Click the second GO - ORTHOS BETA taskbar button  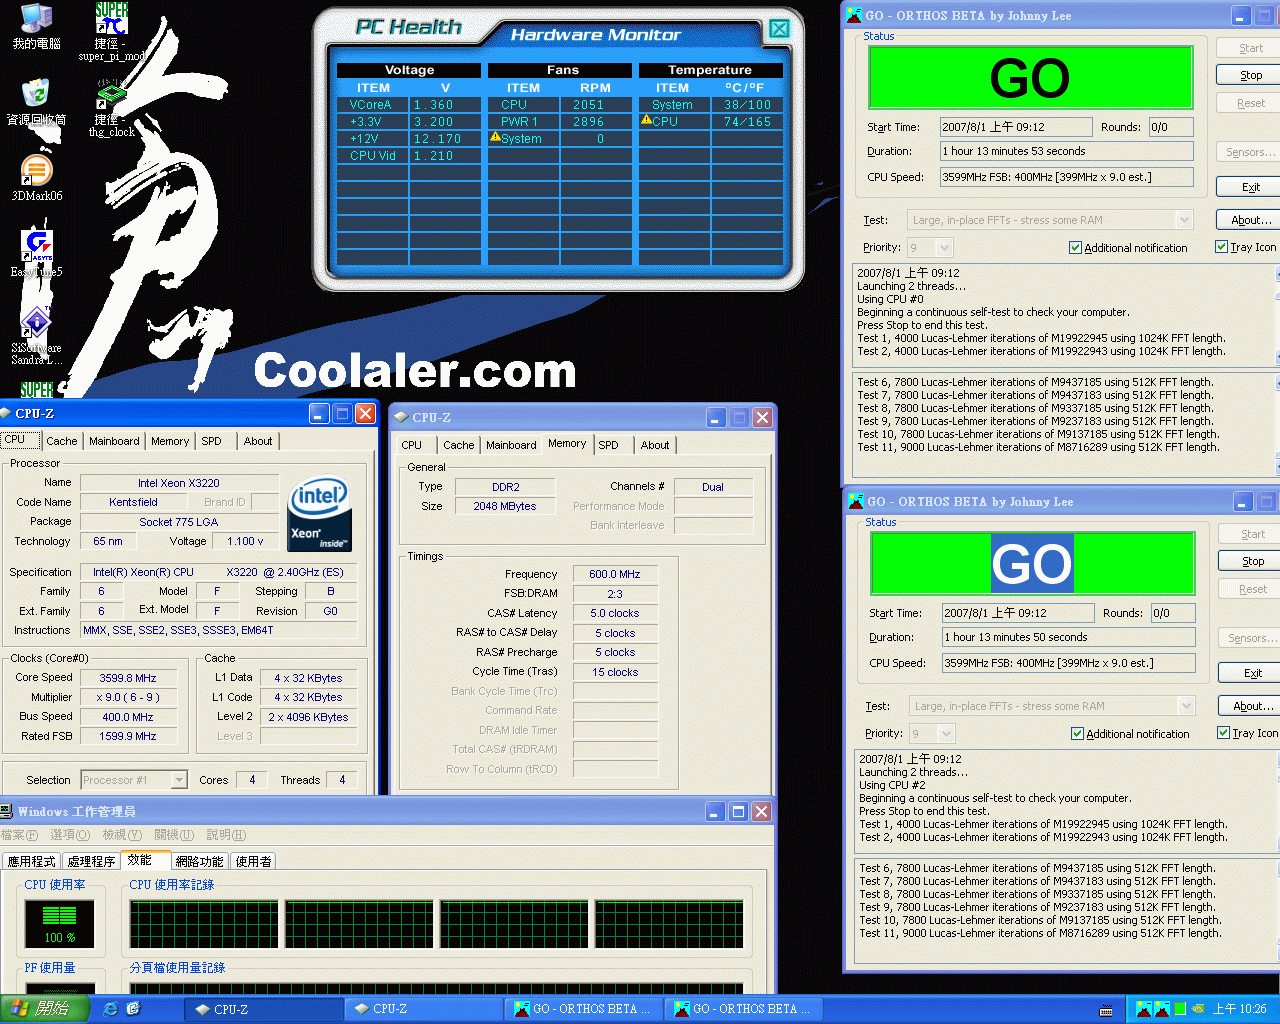[x=743, y=1009]
